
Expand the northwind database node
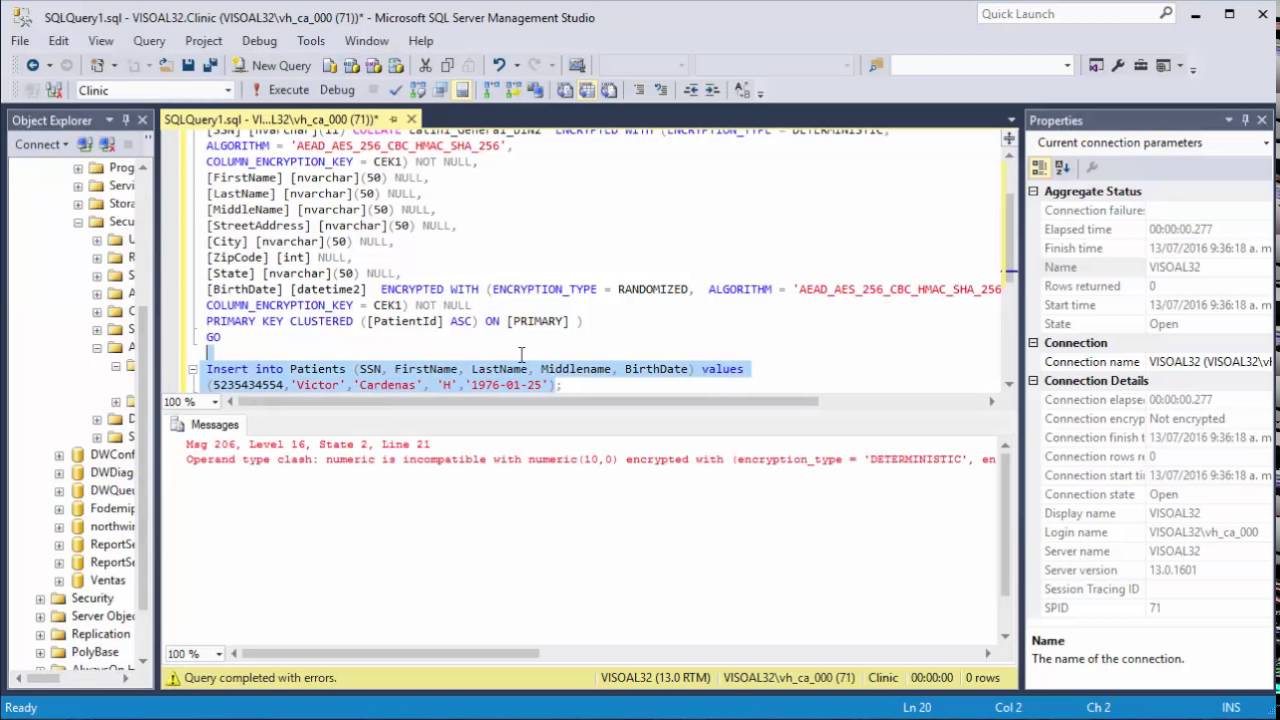coord(59,527)
